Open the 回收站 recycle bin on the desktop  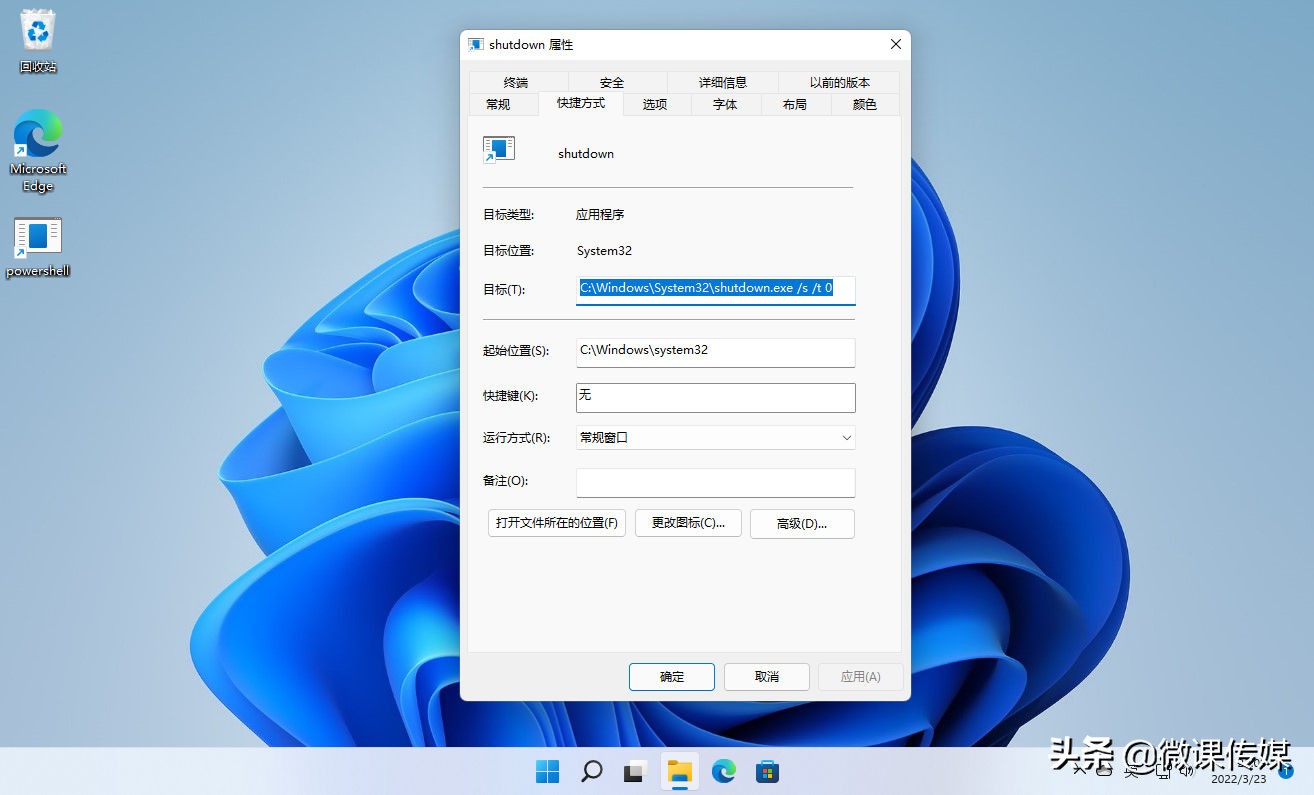click(x=37, y=30)
